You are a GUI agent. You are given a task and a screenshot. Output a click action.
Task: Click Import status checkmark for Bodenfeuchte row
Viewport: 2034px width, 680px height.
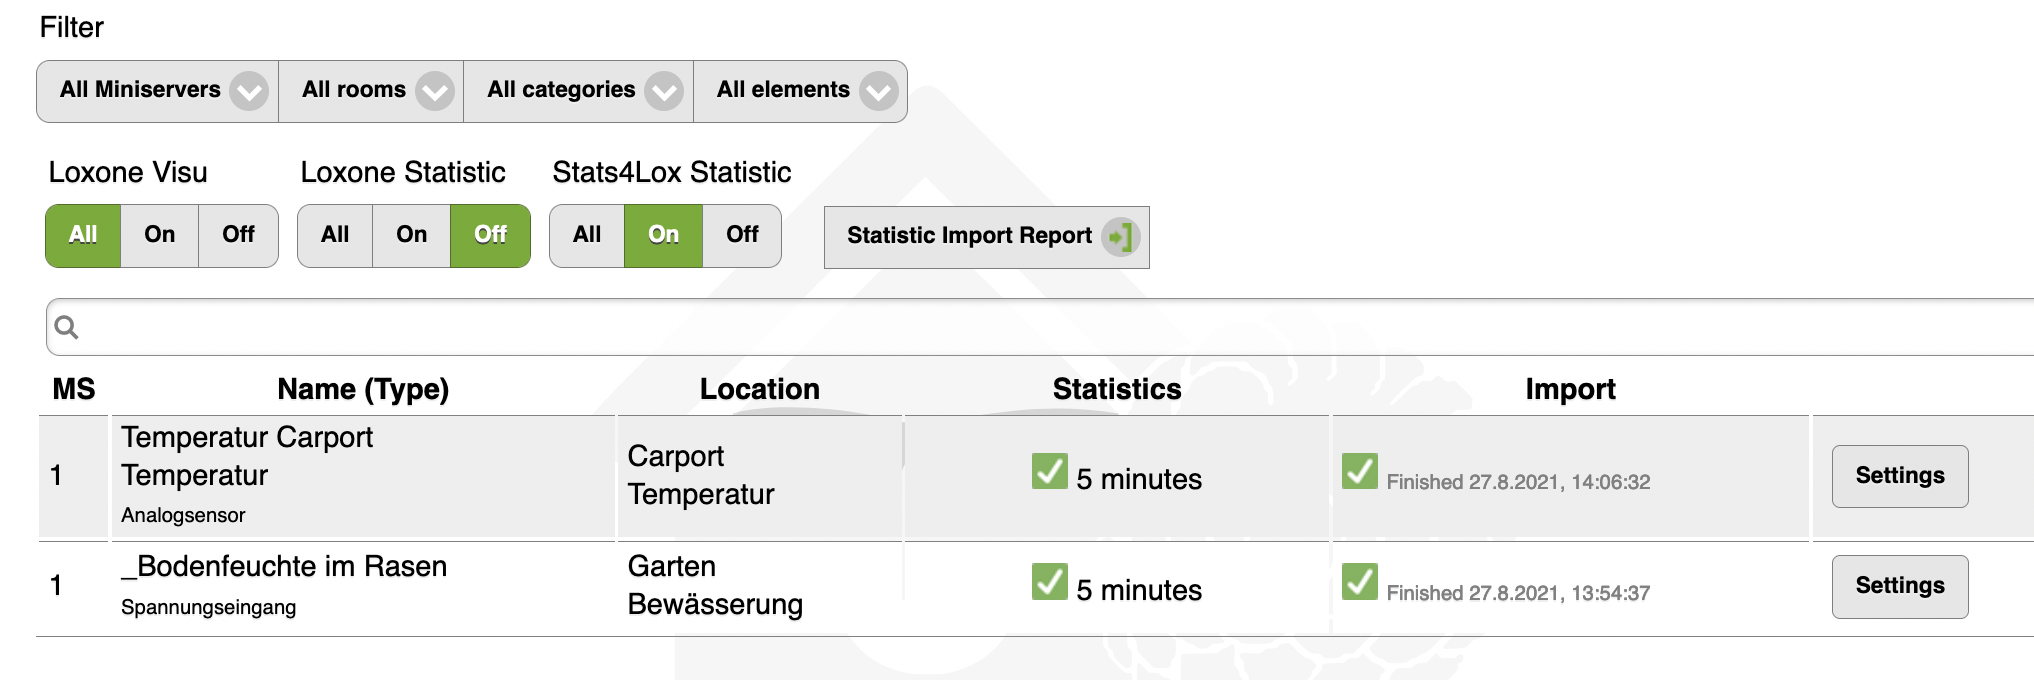pyautogui.click(x=1359, y=581)
